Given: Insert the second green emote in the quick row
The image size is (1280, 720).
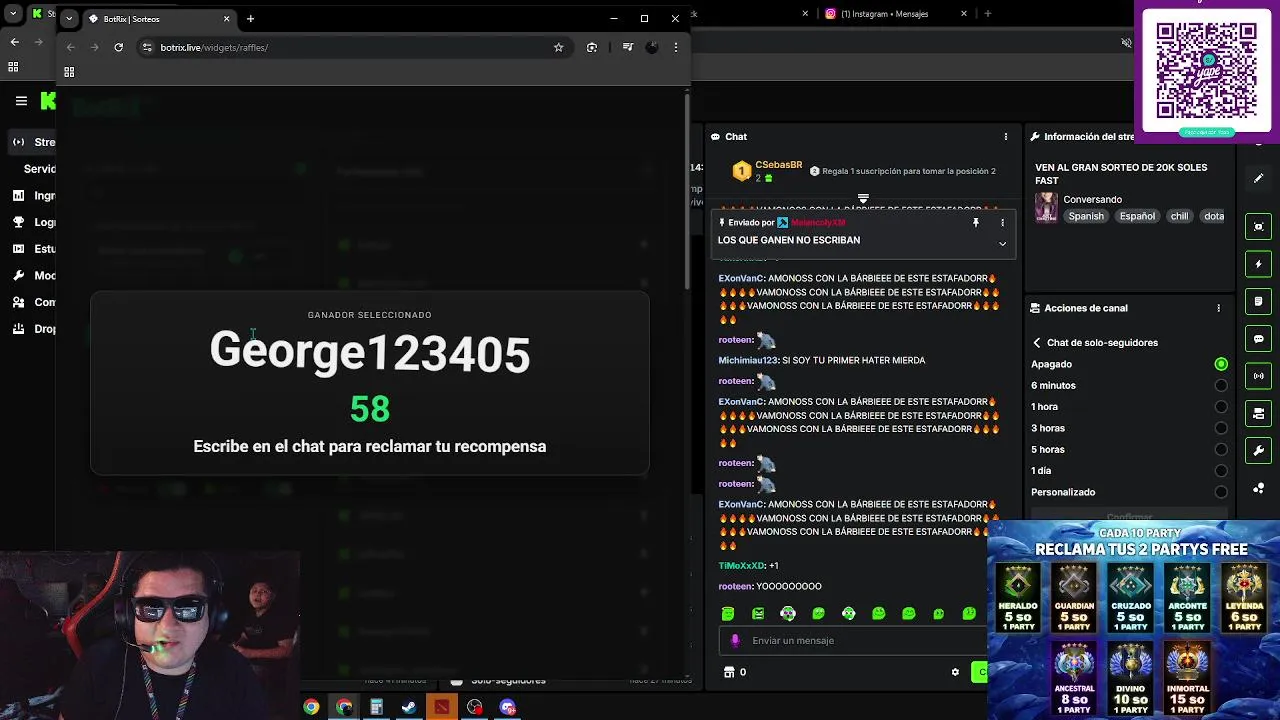Looking at the screenshot, I should tap(758, 613).
